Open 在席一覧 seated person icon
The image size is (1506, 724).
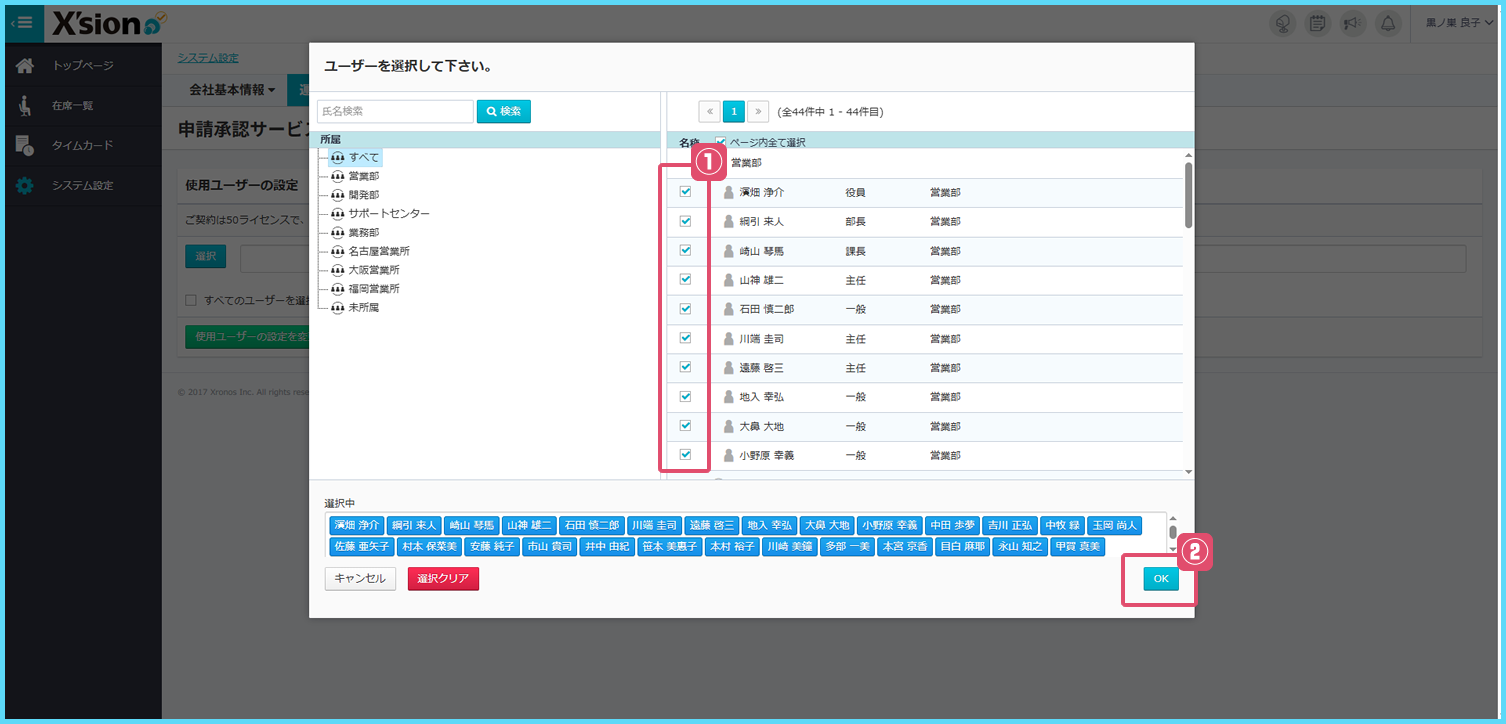(x=25, y=105)
